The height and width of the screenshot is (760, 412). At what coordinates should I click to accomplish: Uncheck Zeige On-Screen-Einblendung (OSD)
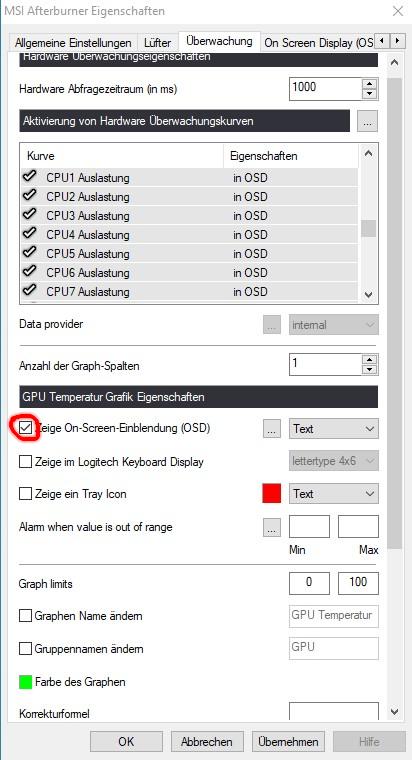click(26, 428)
